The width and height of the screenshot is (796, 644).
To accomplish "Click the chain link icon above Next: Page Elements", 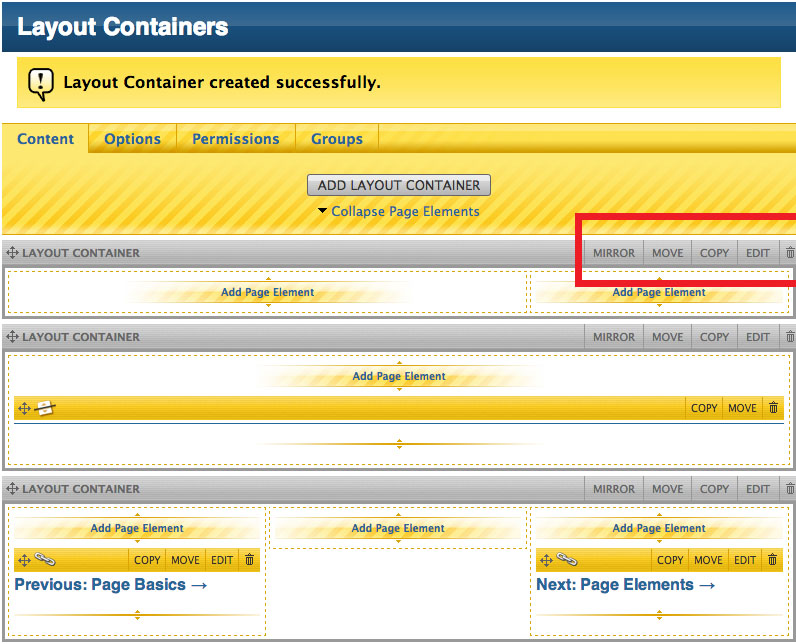I will [x=567, y=559].
